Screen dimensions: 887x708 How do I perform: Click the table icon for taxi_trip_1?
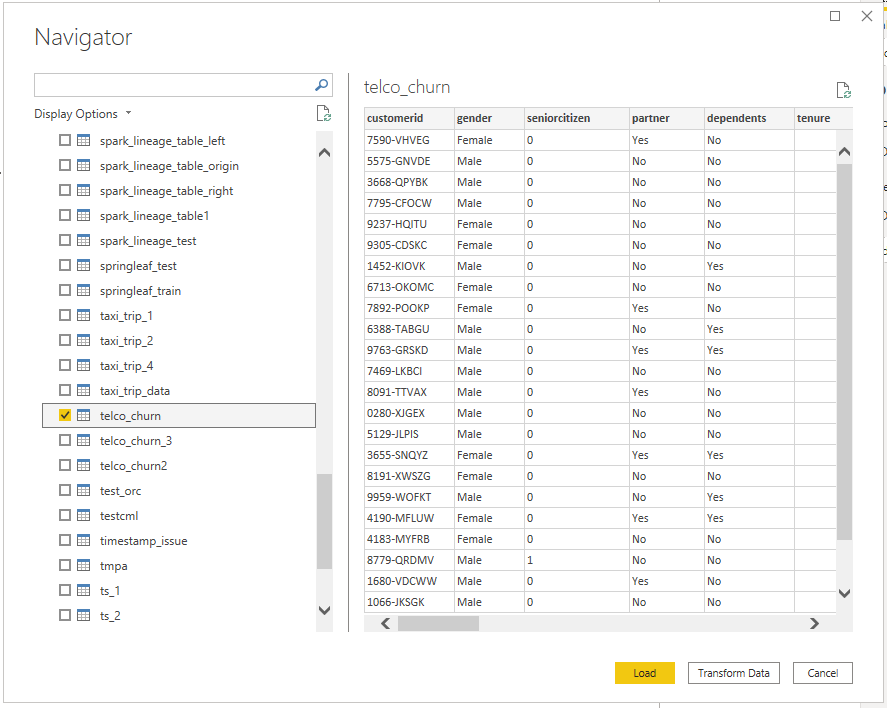click(x=83, y=315)
